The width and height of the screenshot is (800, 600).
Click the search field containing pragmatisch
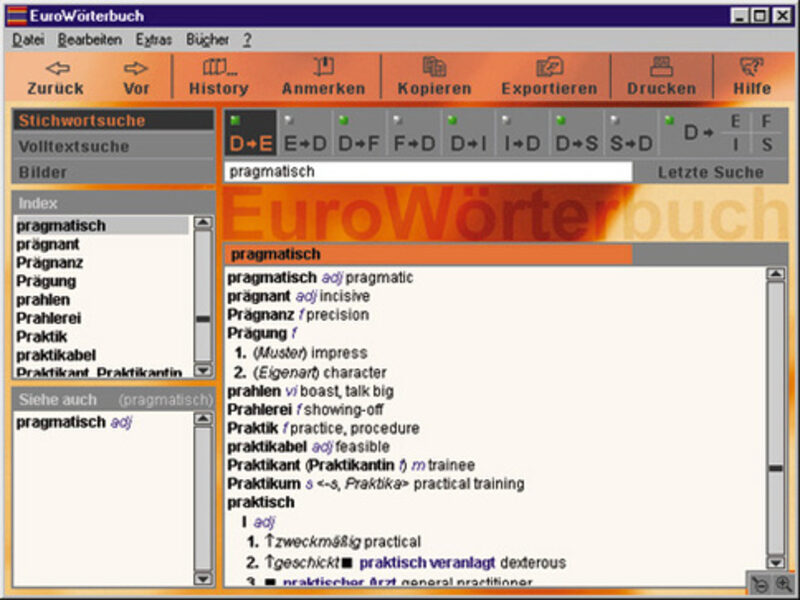click(x=429, y=171)
